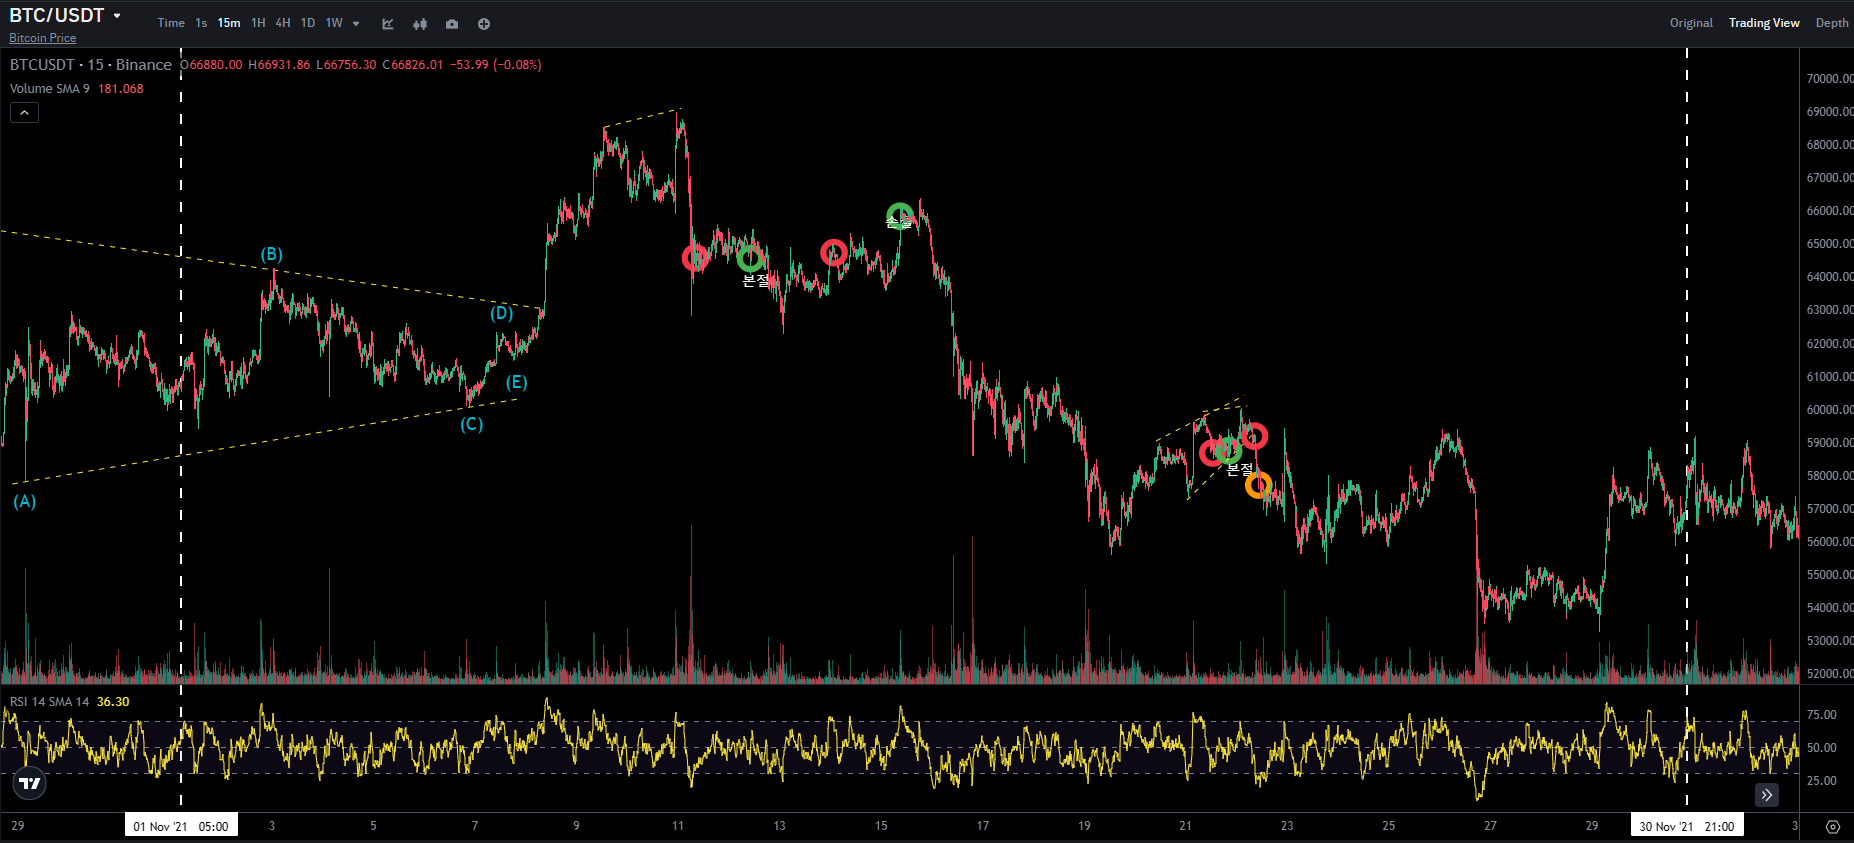Select the (E) wave label
This screenshot has height=843, width=1854.
[516, 382]
